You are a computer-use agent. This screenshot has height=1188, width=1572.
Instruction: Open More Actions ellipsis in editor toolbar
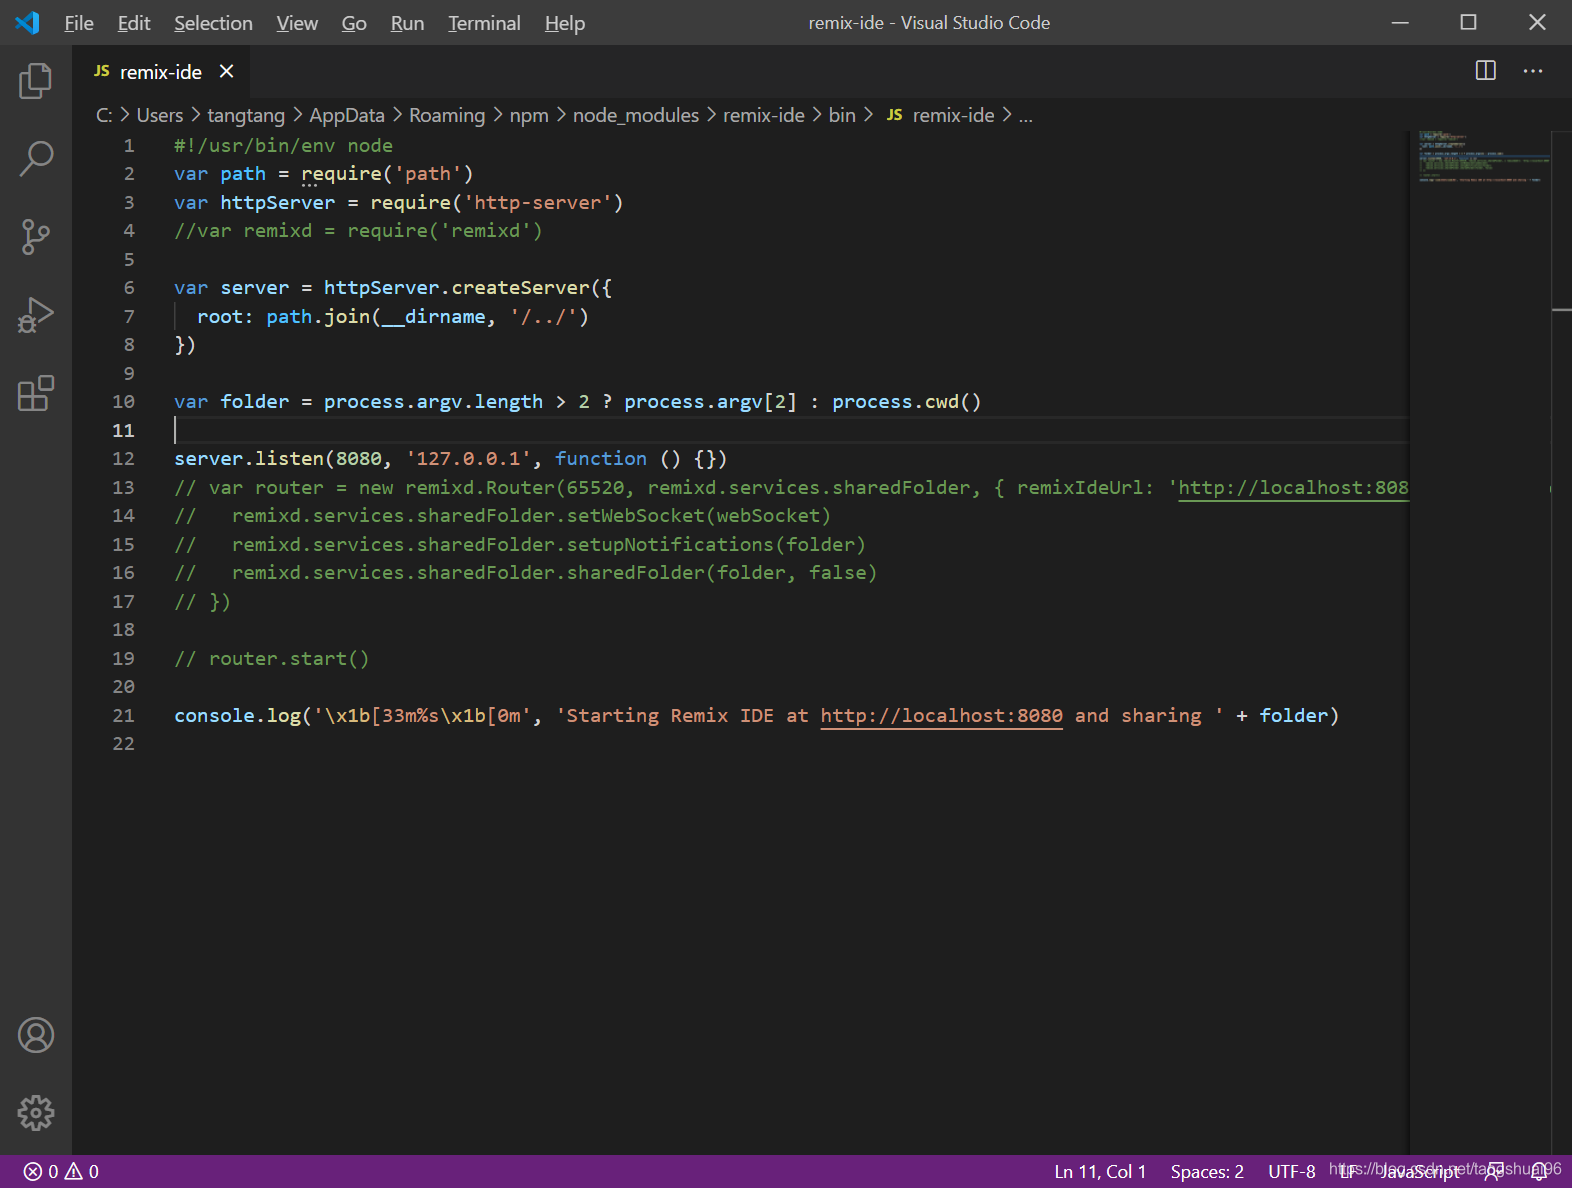tap(1533, 71)
